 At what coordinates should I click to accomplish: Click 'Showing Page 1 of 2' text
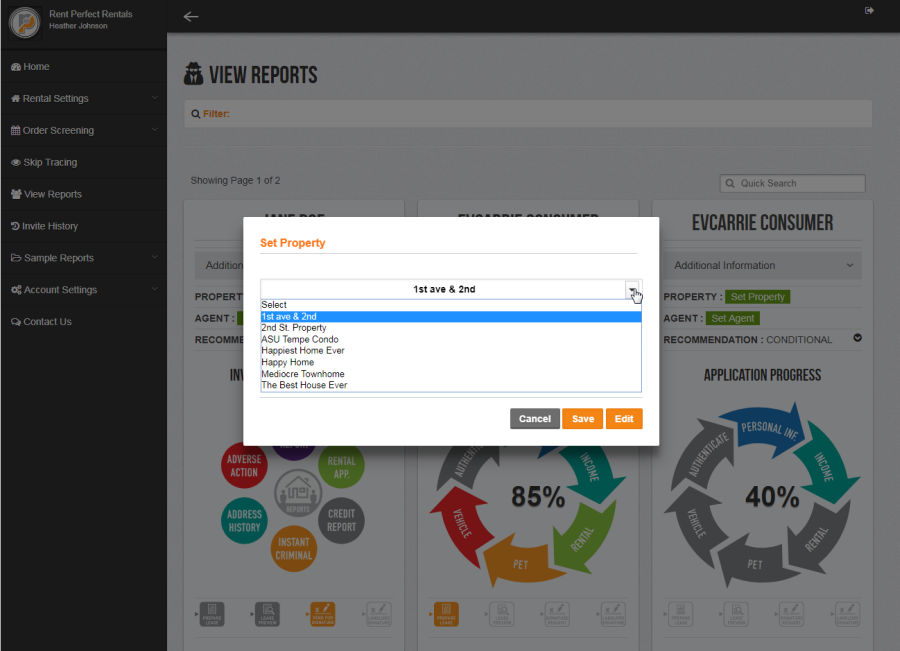pyautogui.click(x=235, y=180)
